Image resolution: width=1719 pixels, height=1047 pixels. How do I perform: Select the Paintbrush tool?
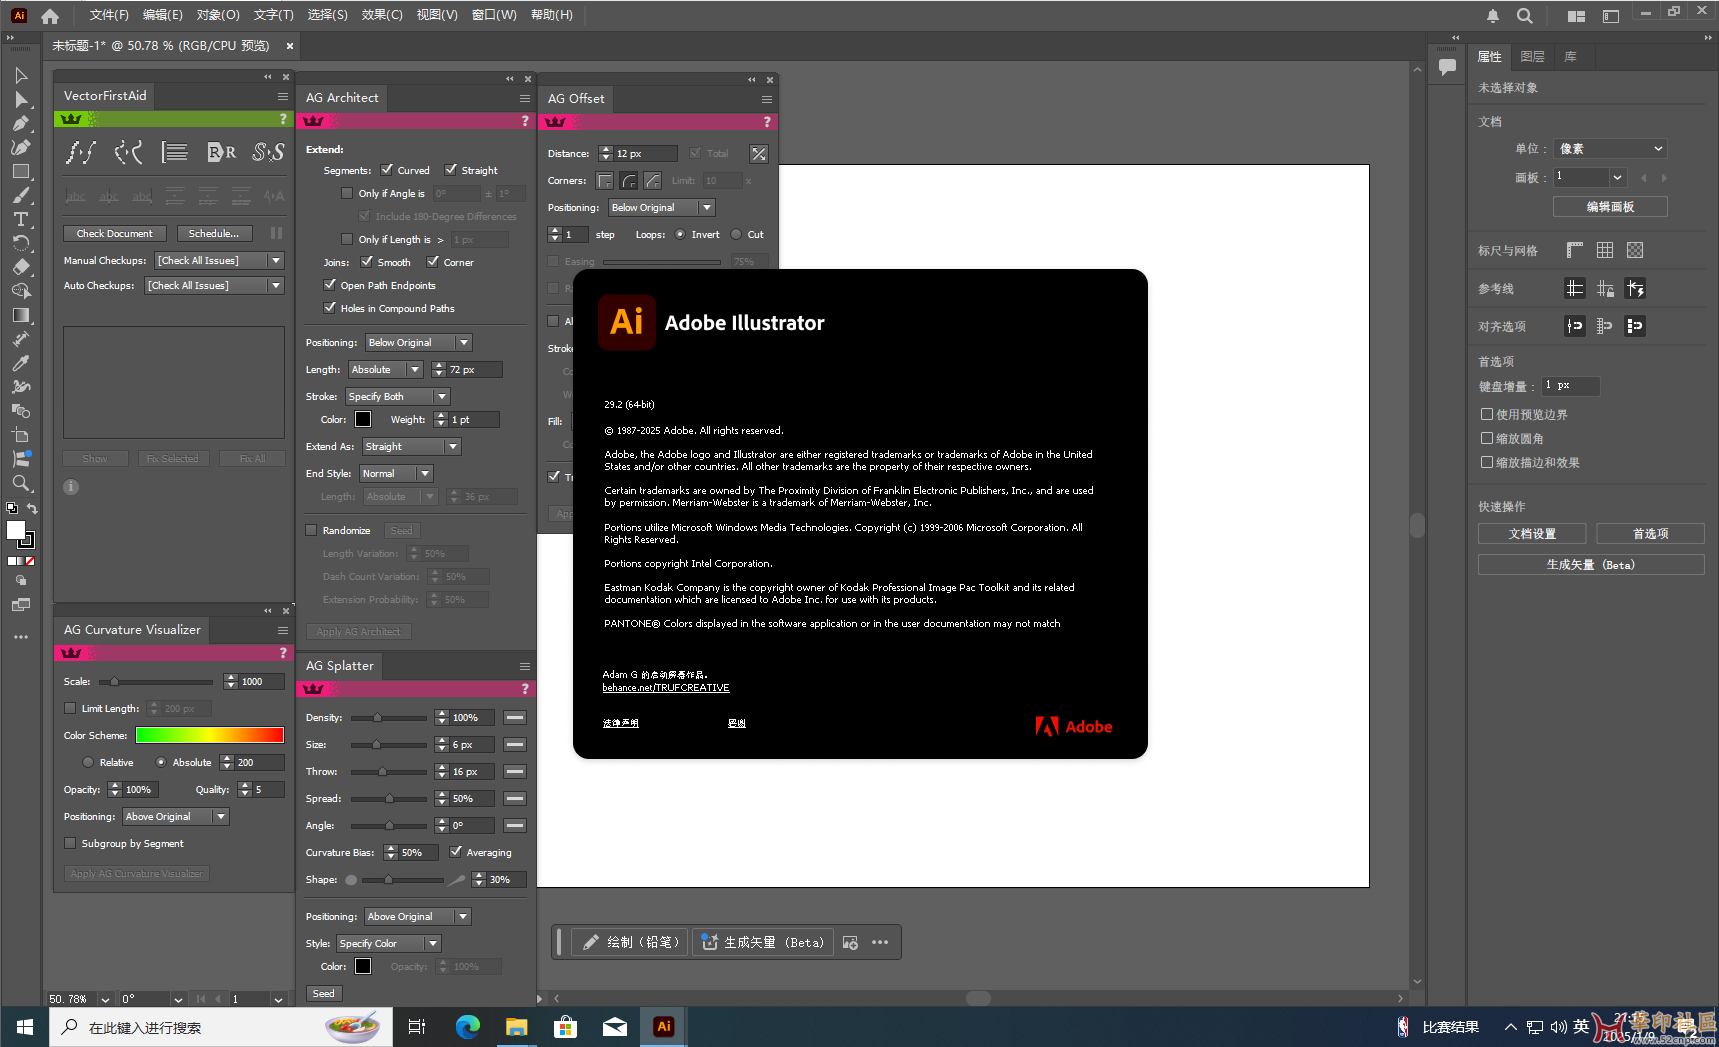pyautogui.click(x=21, y=196)
